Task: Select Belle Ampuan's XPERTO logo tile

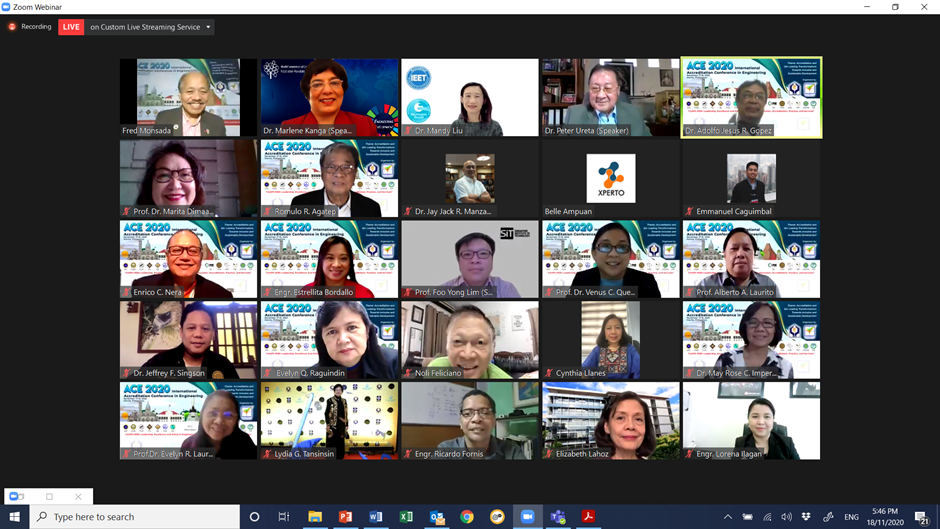Action: pyautogui.click(x=610, y=179)
